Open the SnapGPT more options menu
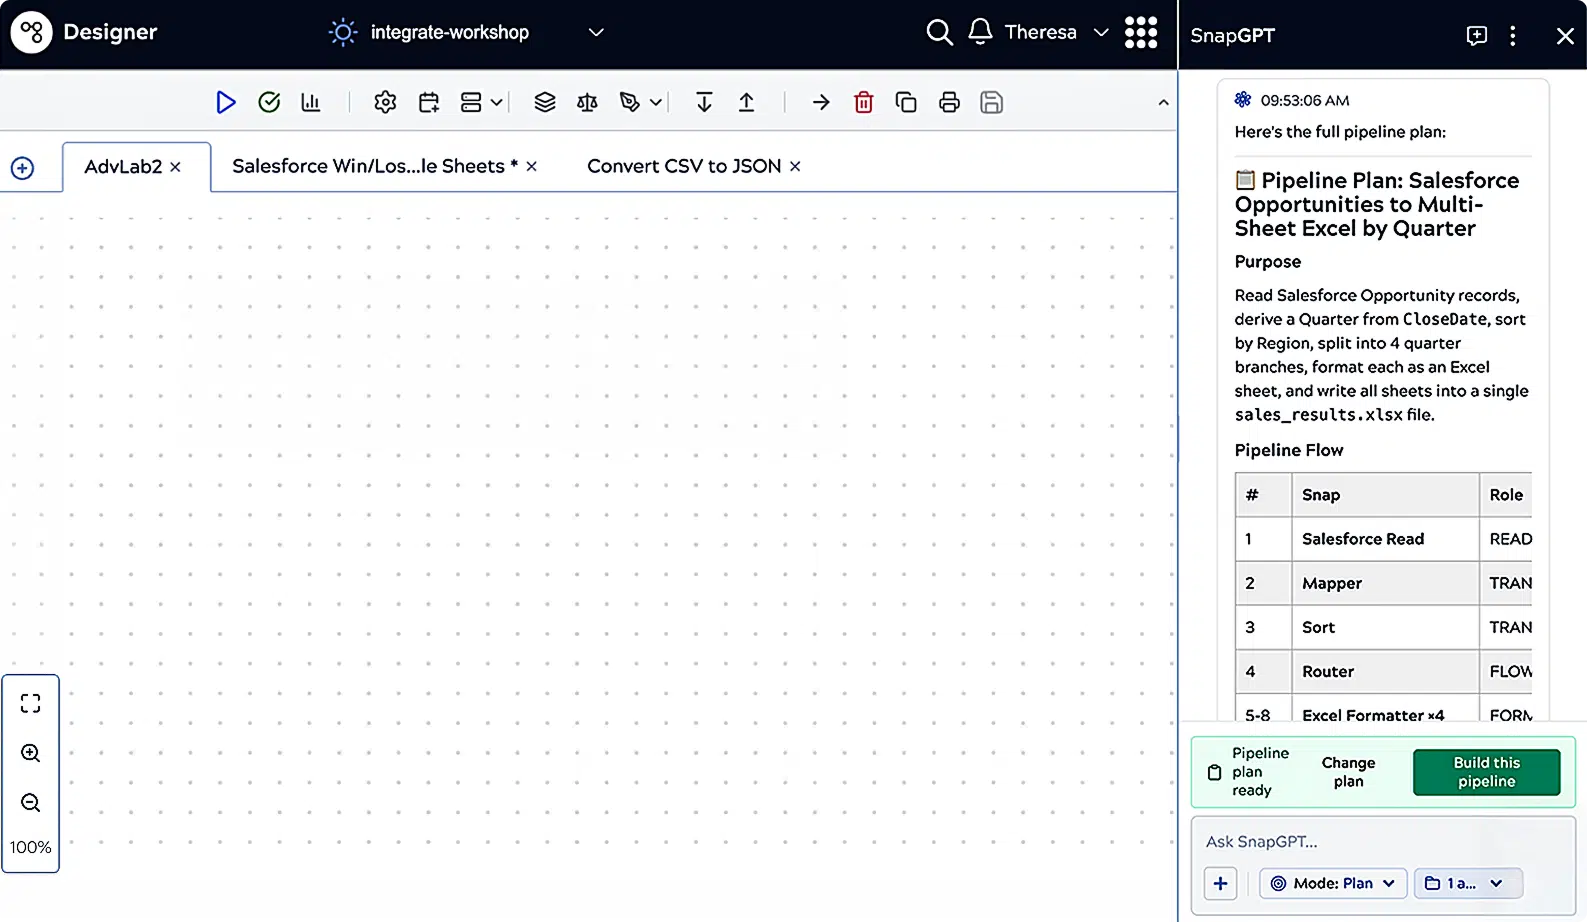This screenshot has width=1587, height=922. coord(1512,36)
